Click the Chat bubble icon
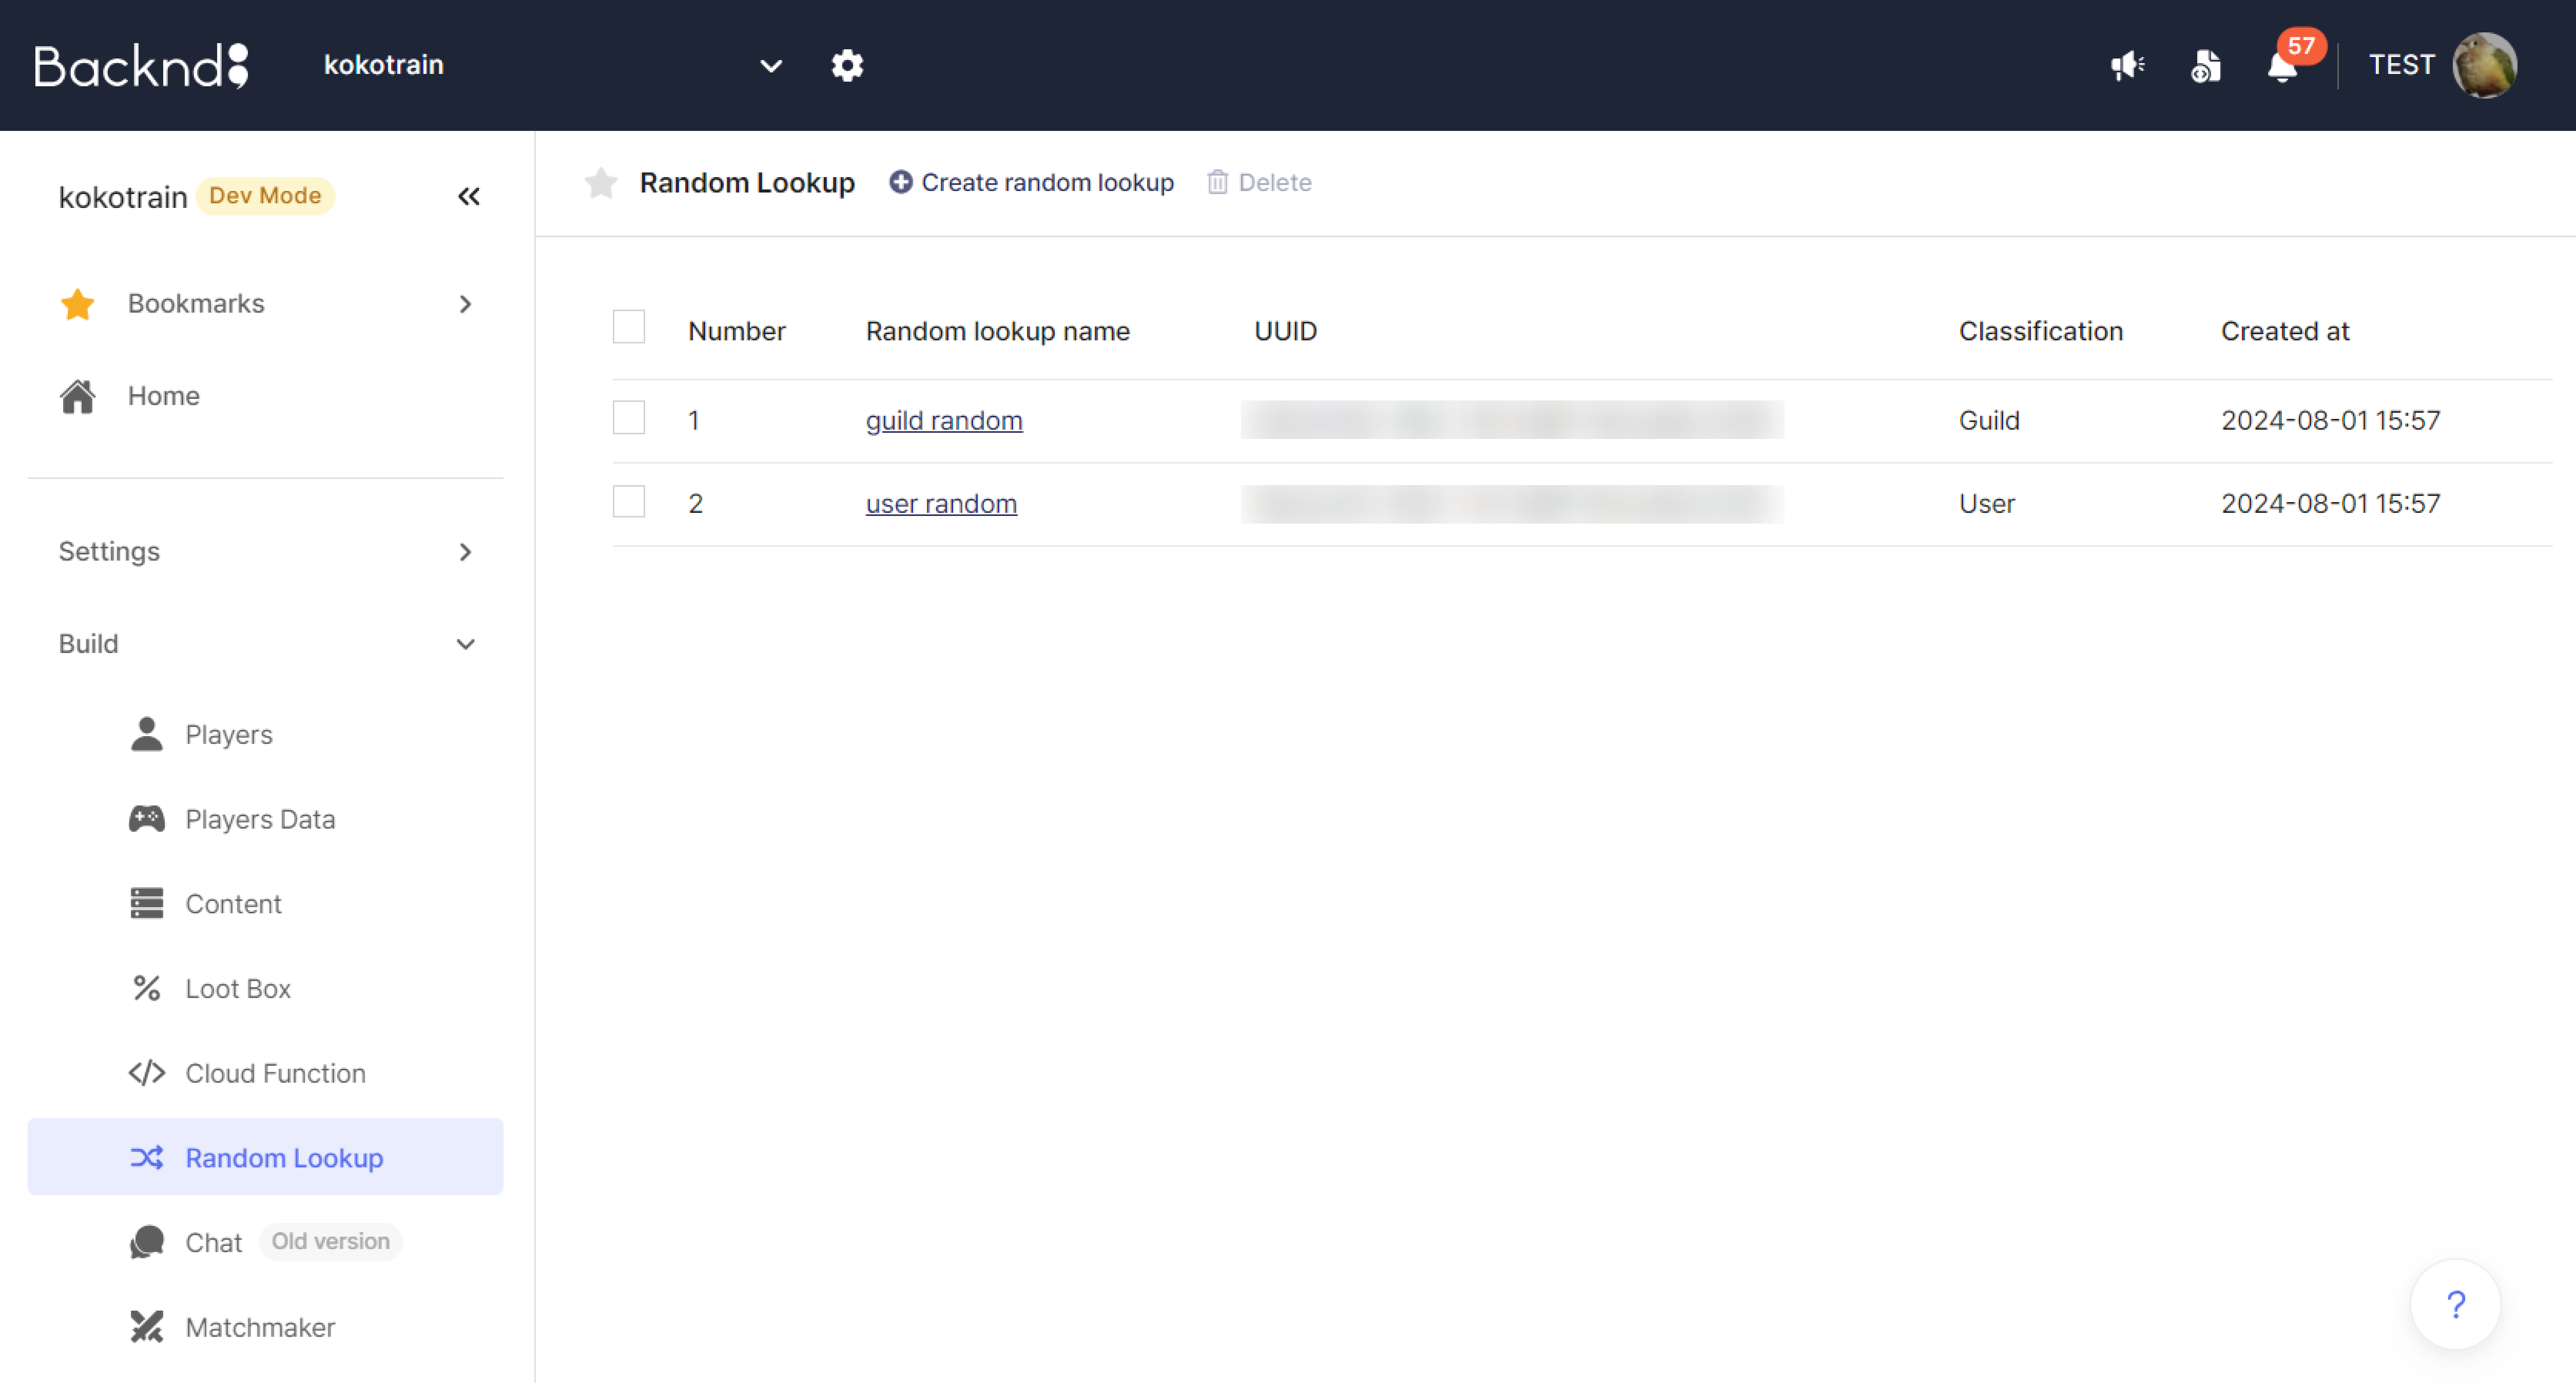This screenshot has height=1383, width=2576. pyautogui.click(x=147, y=1242)
